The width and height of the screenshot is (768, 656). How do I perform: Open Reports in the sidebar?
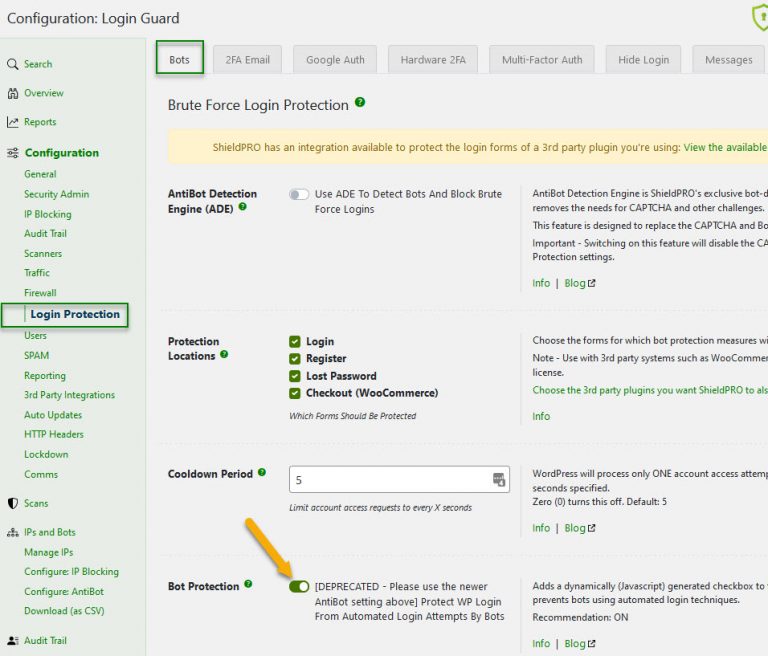(40, 122)
